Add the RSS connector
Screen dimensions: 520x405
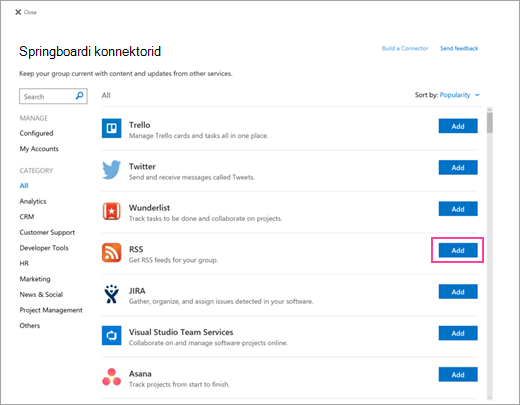pos(458,250)
